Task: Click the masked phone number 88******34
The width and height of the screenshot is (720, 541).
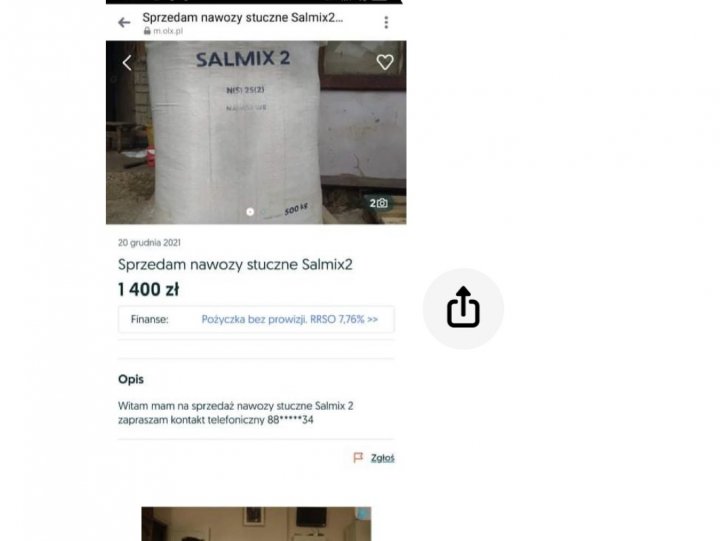Action: [290, 420]
